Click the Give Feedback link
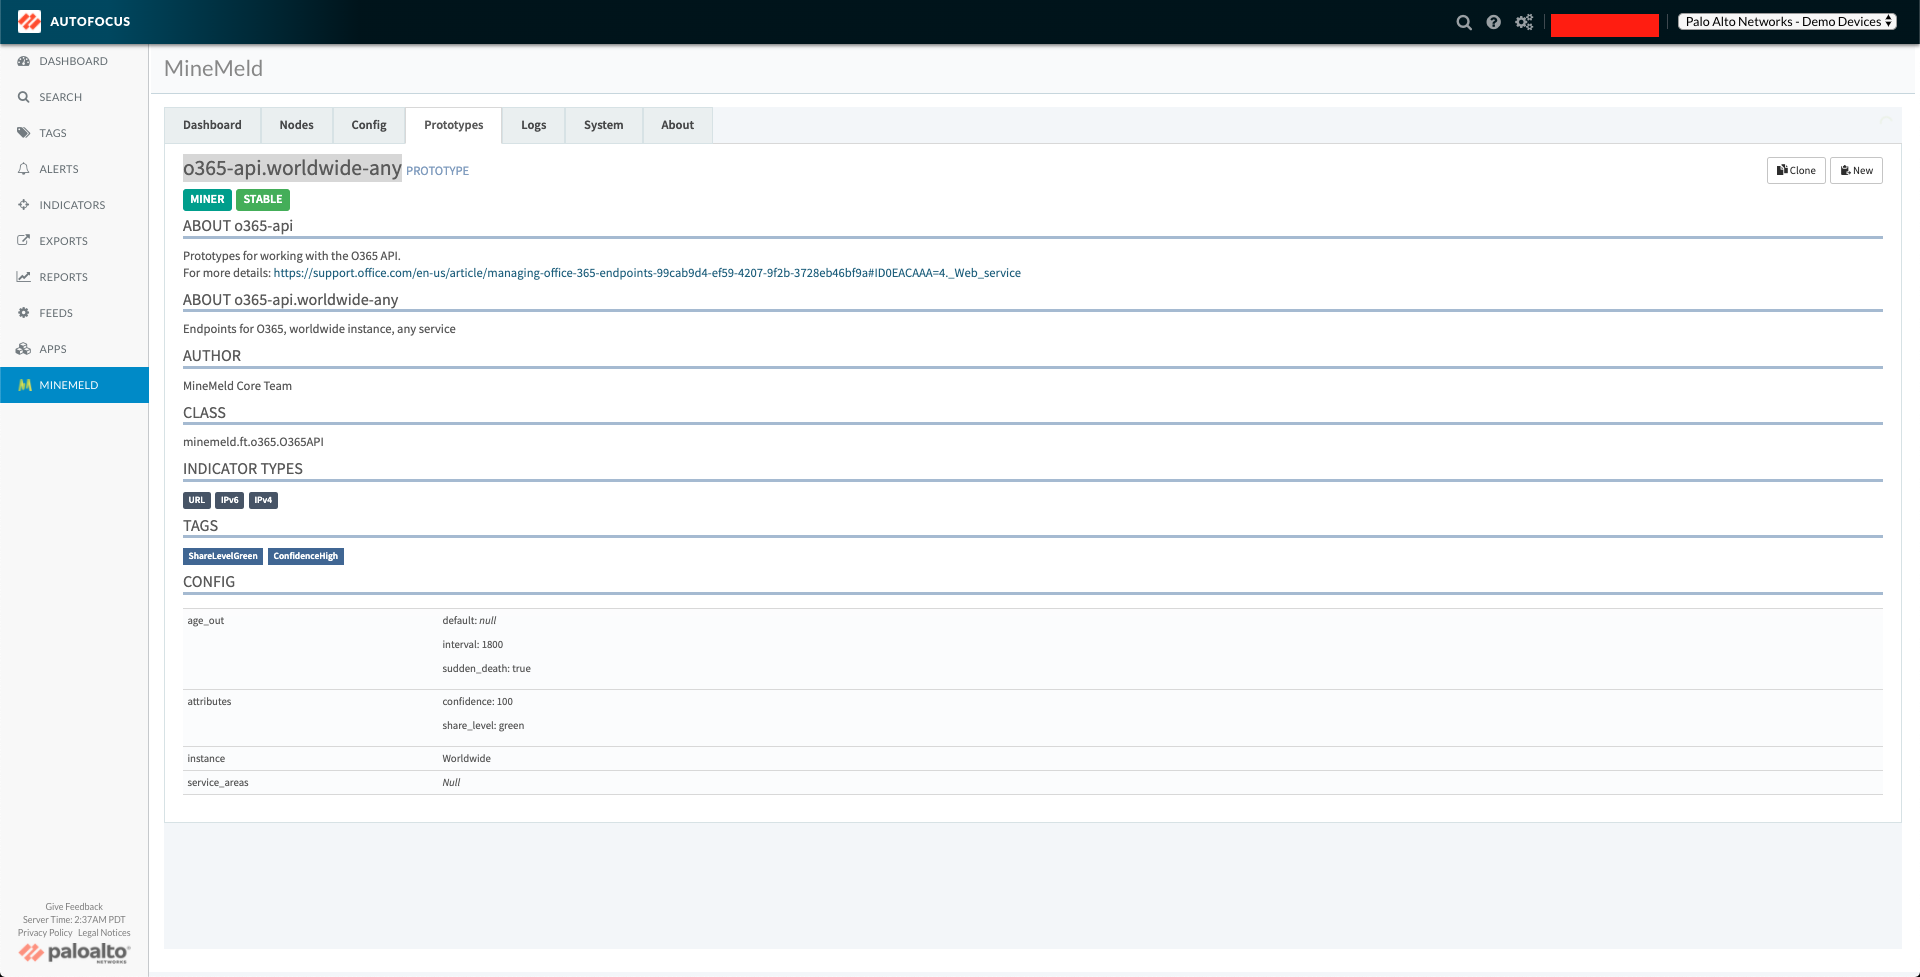Screen dimensions: 1920x977 74,907
